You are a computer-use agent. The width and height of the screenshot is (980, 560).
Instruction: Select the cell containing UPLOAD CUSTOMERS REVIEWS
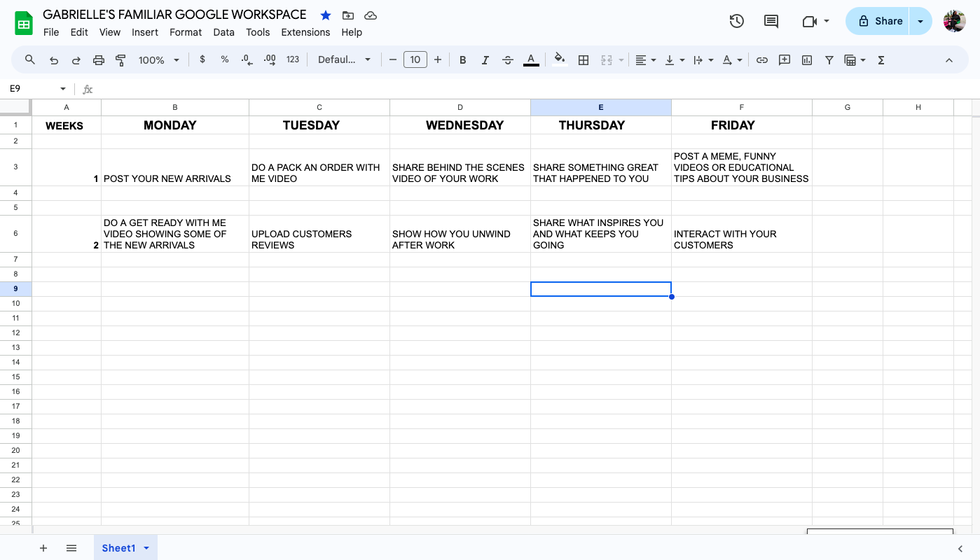coord(319,234)
